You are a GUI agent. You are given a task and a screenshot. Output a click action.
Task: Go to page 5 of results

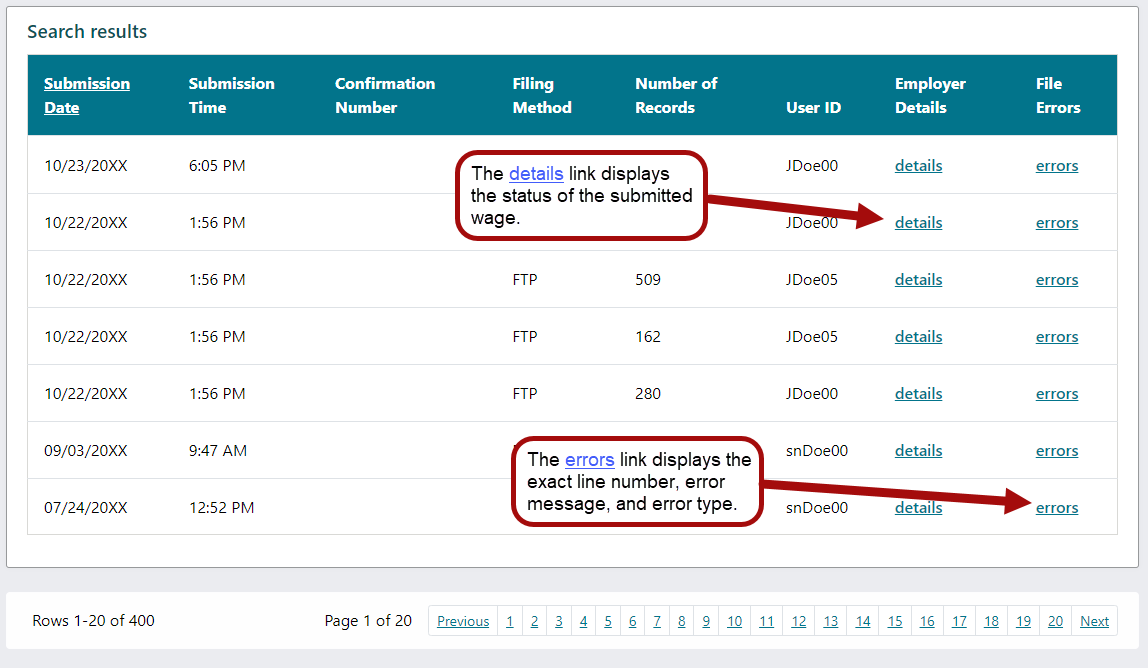point(607,621)
